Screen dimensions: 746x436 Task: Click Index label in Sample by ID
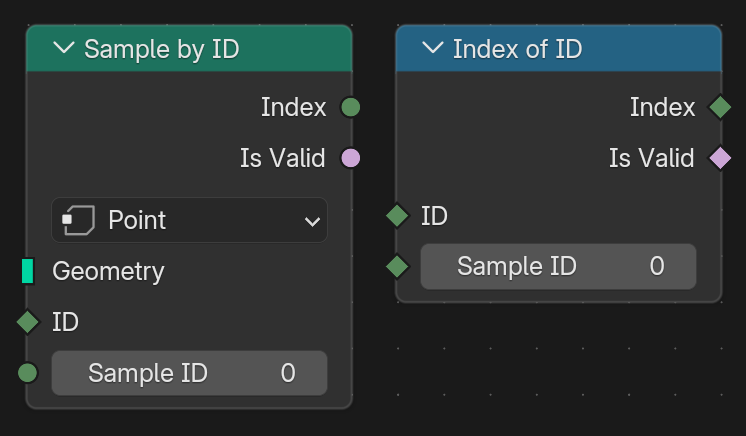(x=294, y=107)
